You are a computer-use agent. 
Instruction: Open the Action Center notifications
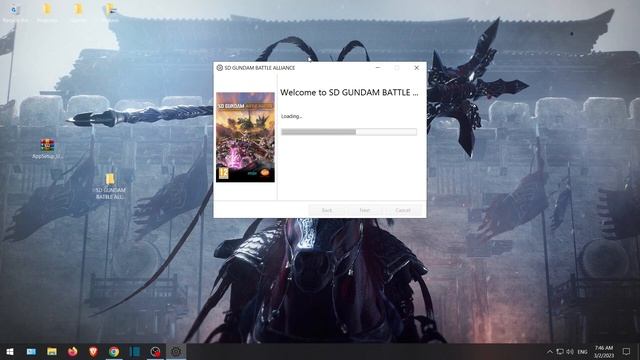(x=627, y=351)
